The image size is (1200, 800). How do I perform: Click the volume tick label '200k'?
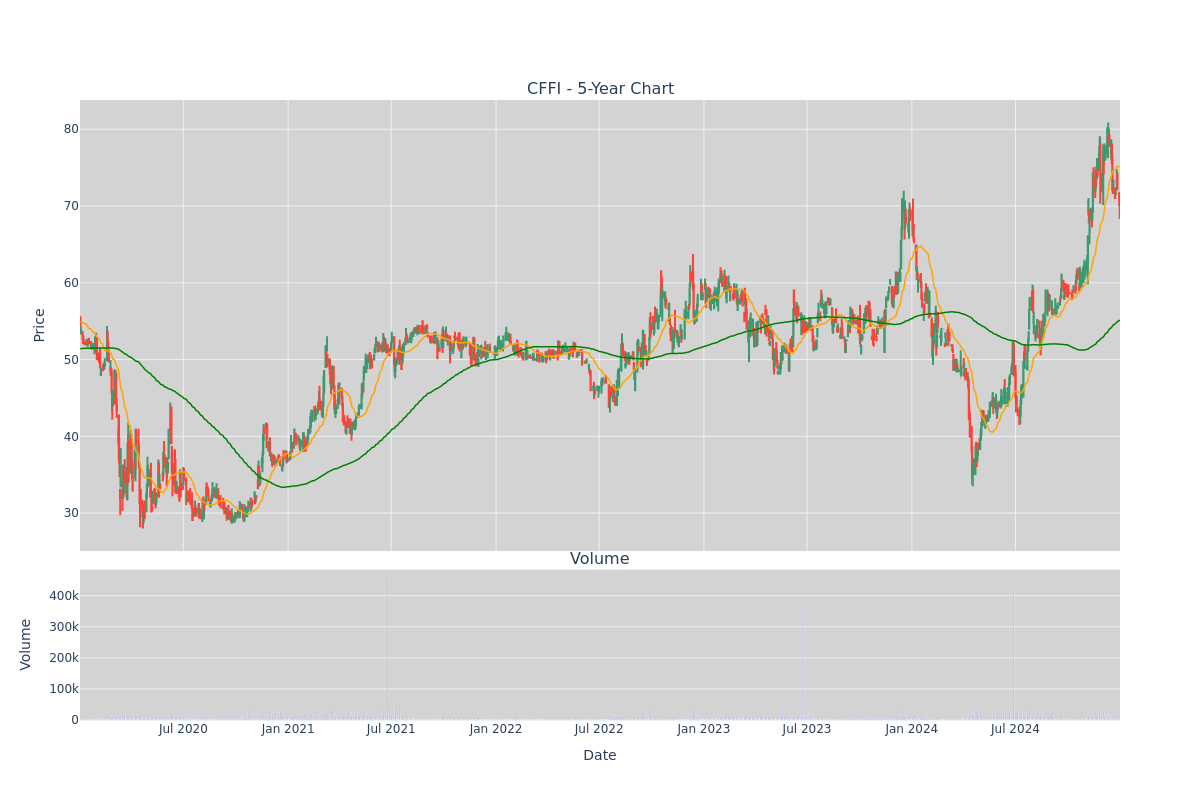coord(63,658)
